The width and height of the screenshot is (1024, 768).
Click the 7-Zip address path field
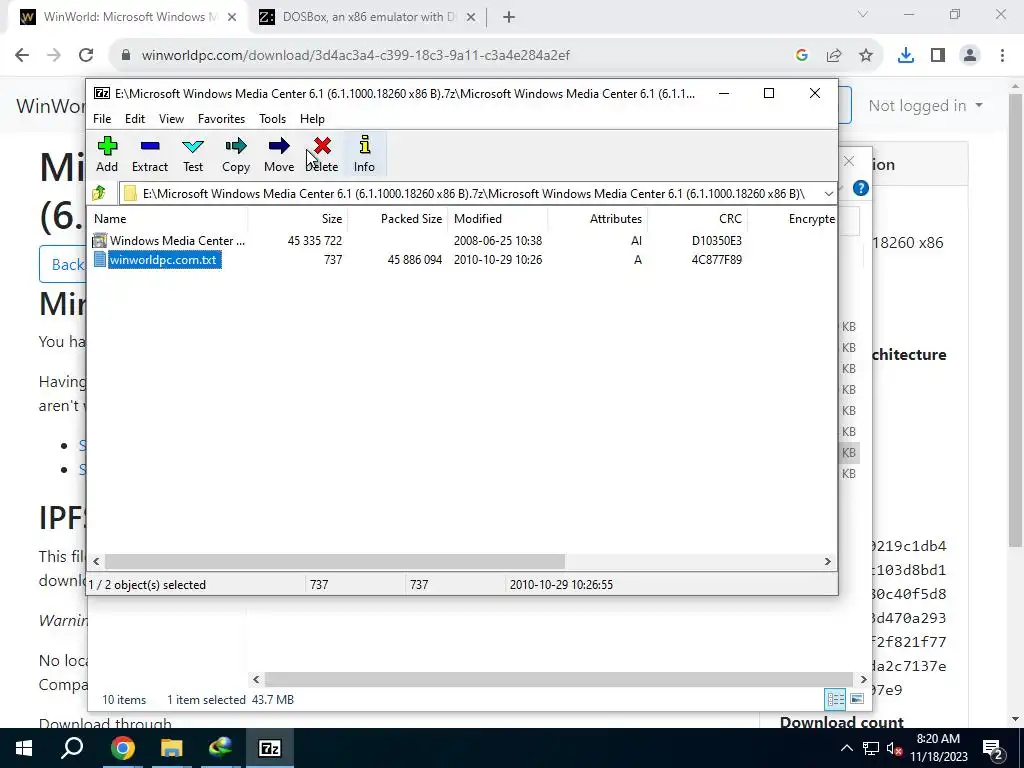[470, 193]
